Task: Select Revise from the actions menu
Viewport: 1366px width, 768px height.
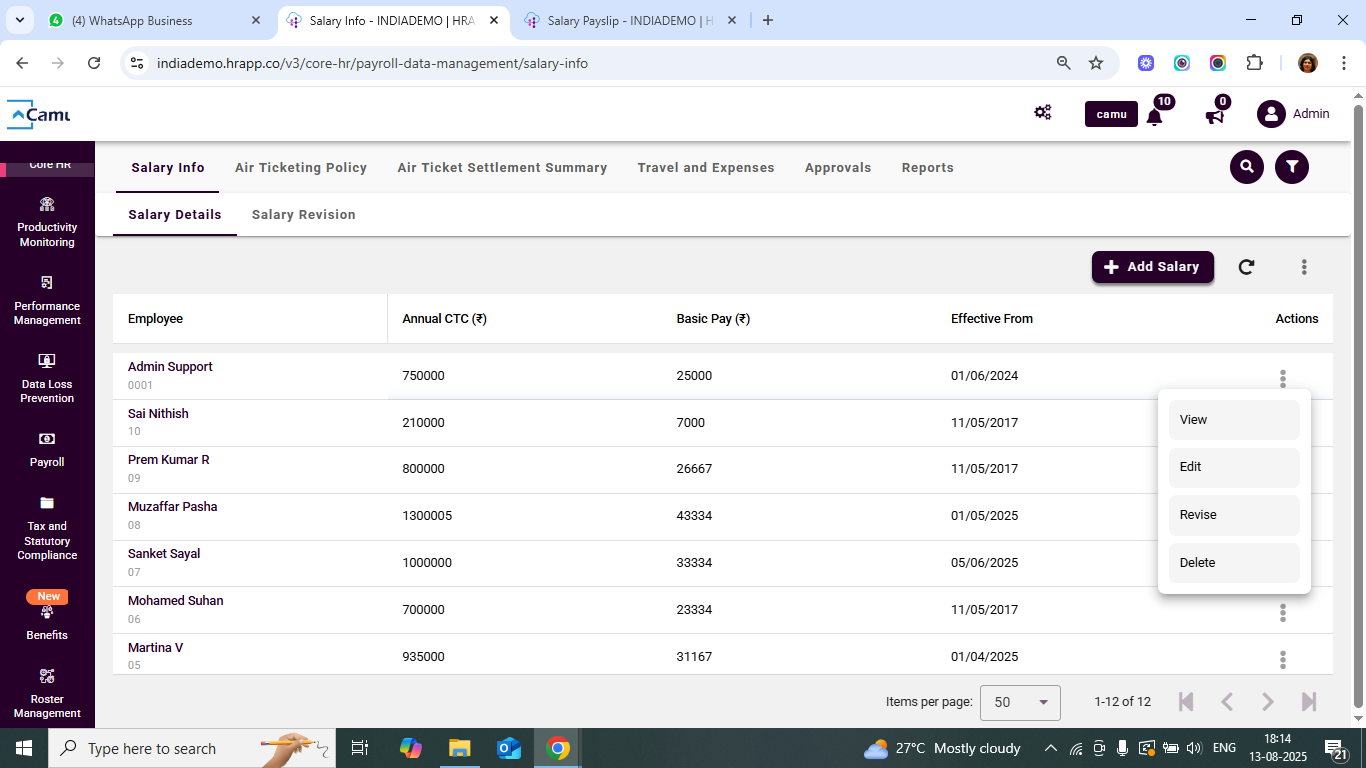Action: tap(1233, 515)
